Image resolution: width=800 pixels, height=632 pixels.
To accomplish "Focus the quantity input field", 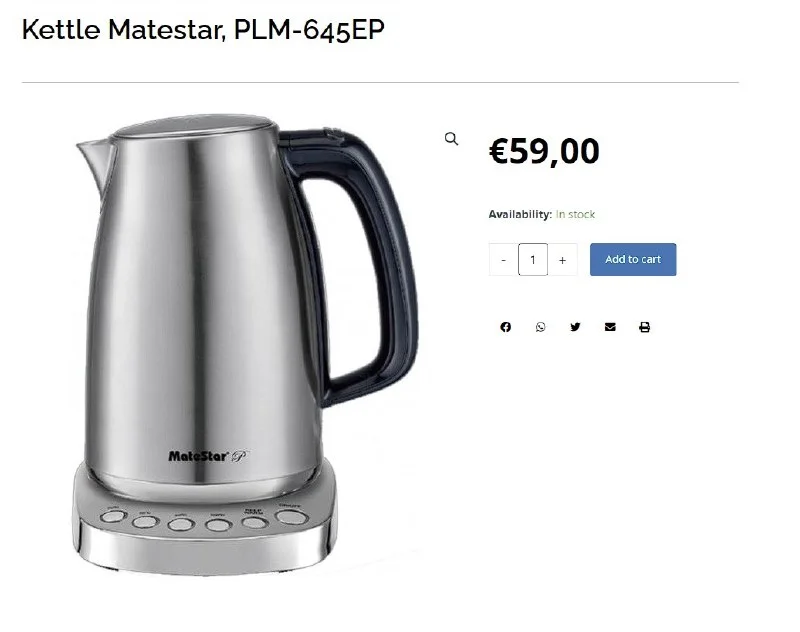I will click(x=533, y=260).
